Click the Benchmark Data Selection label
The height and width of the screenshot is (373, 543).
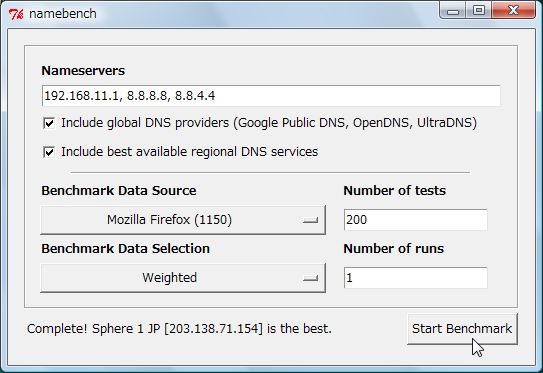tap(125, 249)
